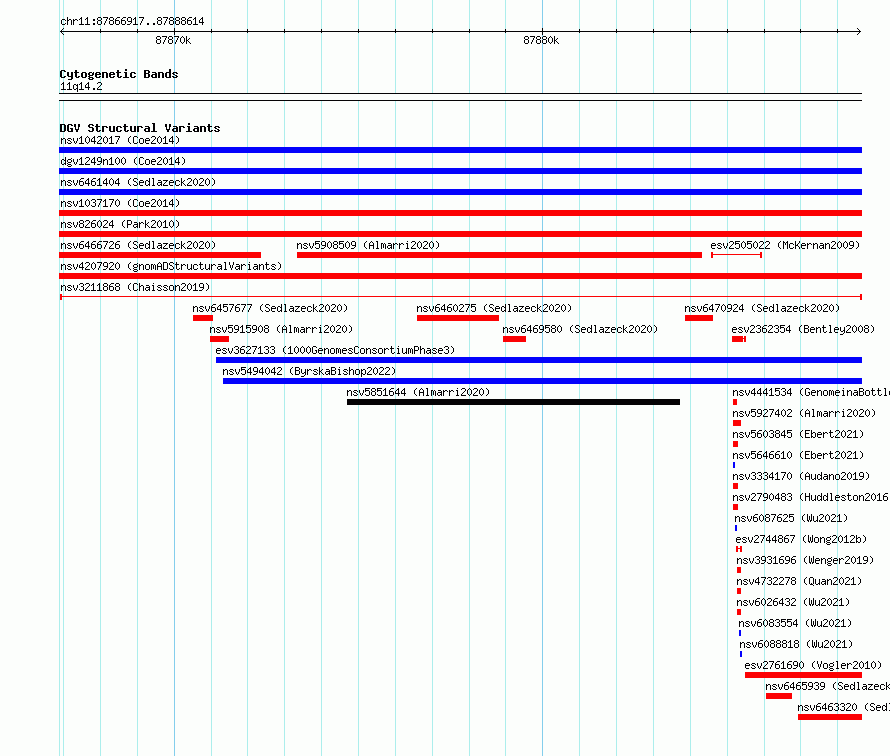Click the red bar under nsv6463320
This screenshot has height=756, width=890.
pos(830,717)
